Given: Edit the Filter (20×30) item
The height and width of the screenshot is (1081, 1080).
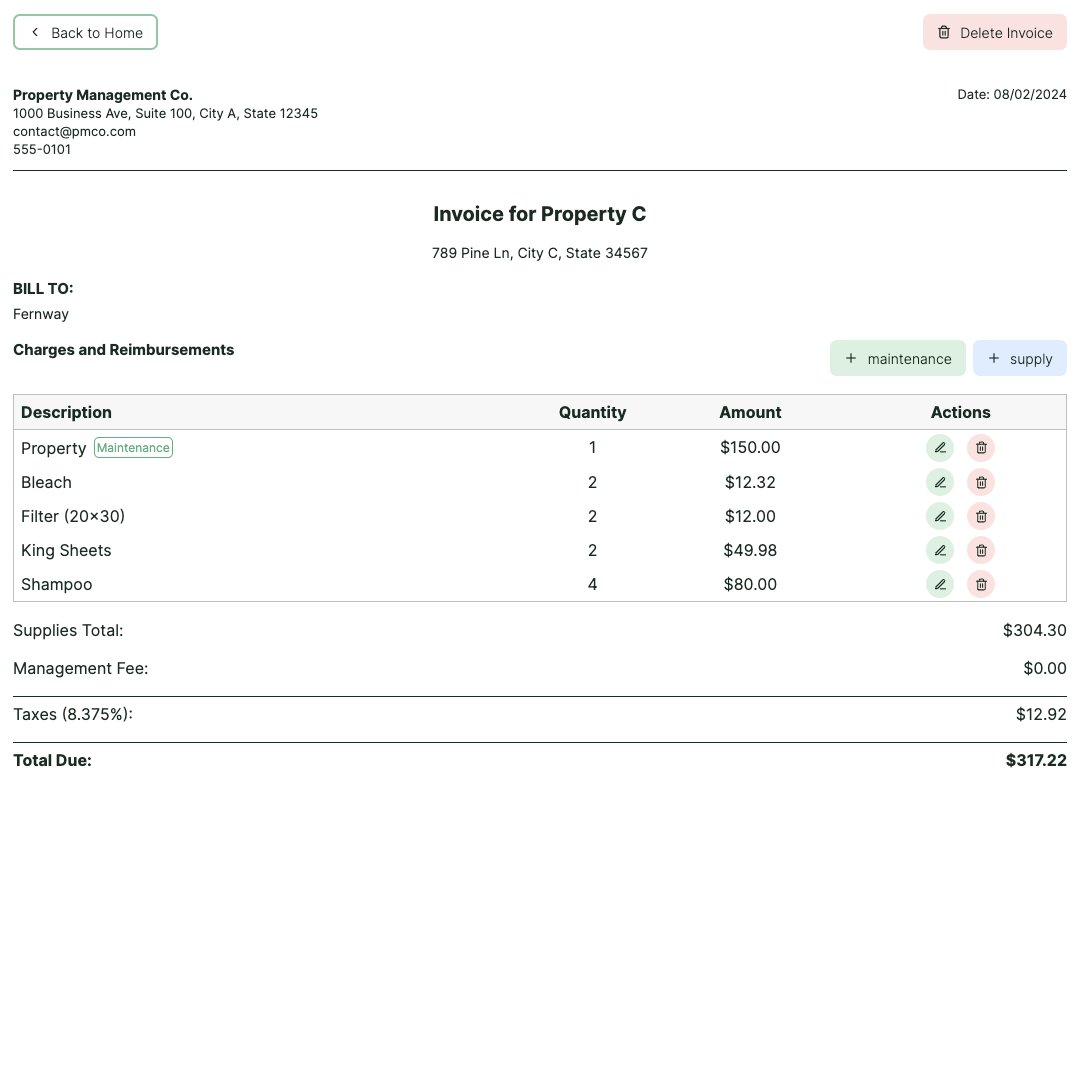Looking at the screenshot, I should click(939, 516).
